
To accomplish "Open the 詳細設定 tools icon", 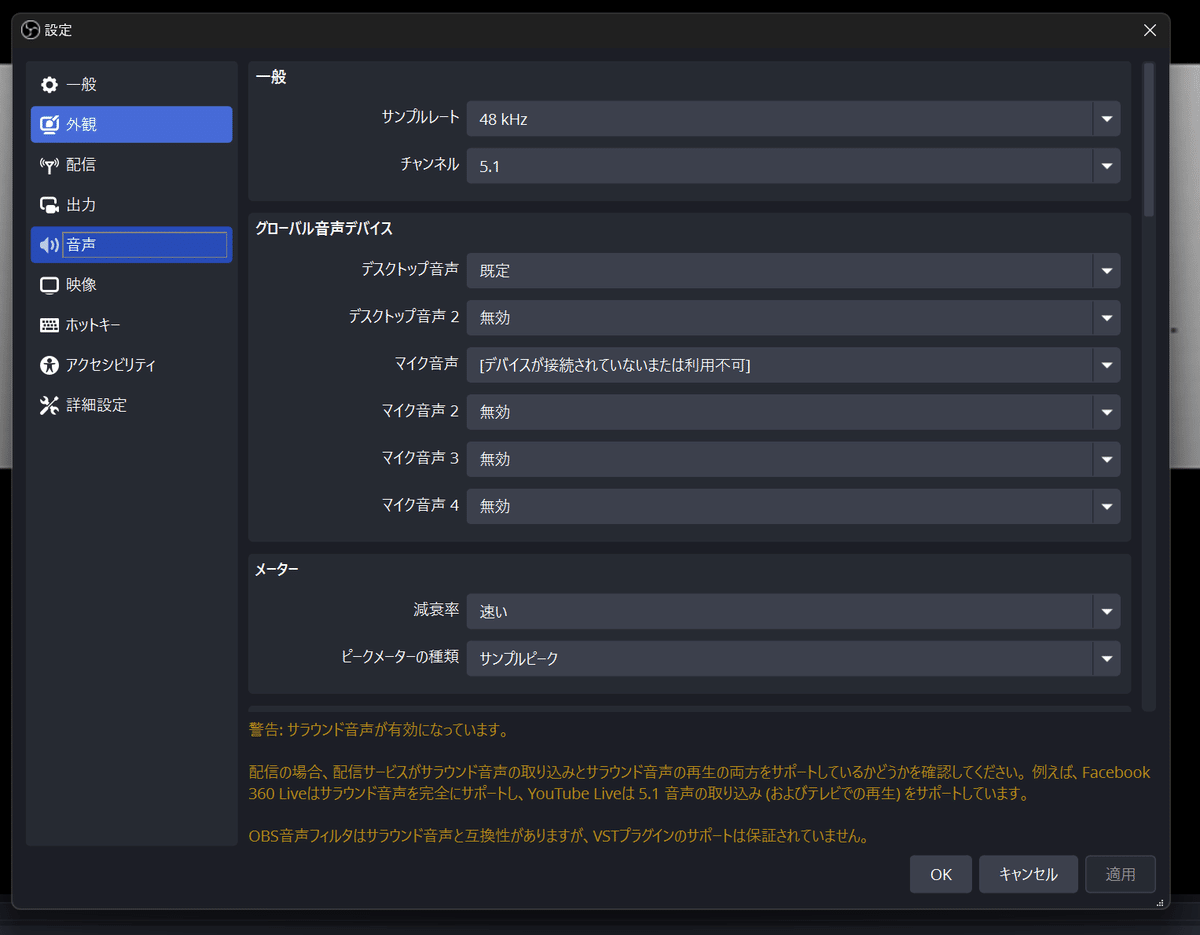I will 49,405.
